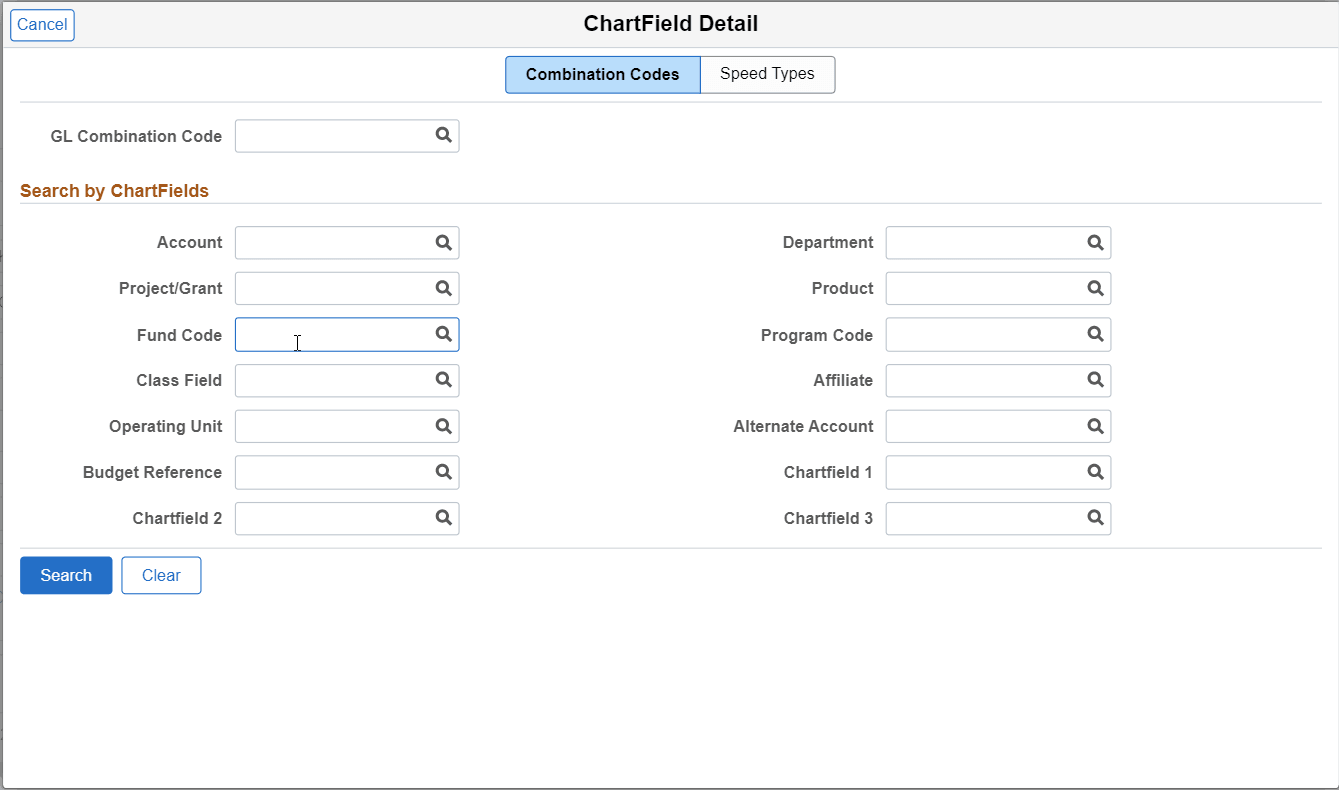1339x790 pixels.
Task: Open the Chartfield 3 lookup icon
Action: click(1096, 518)
